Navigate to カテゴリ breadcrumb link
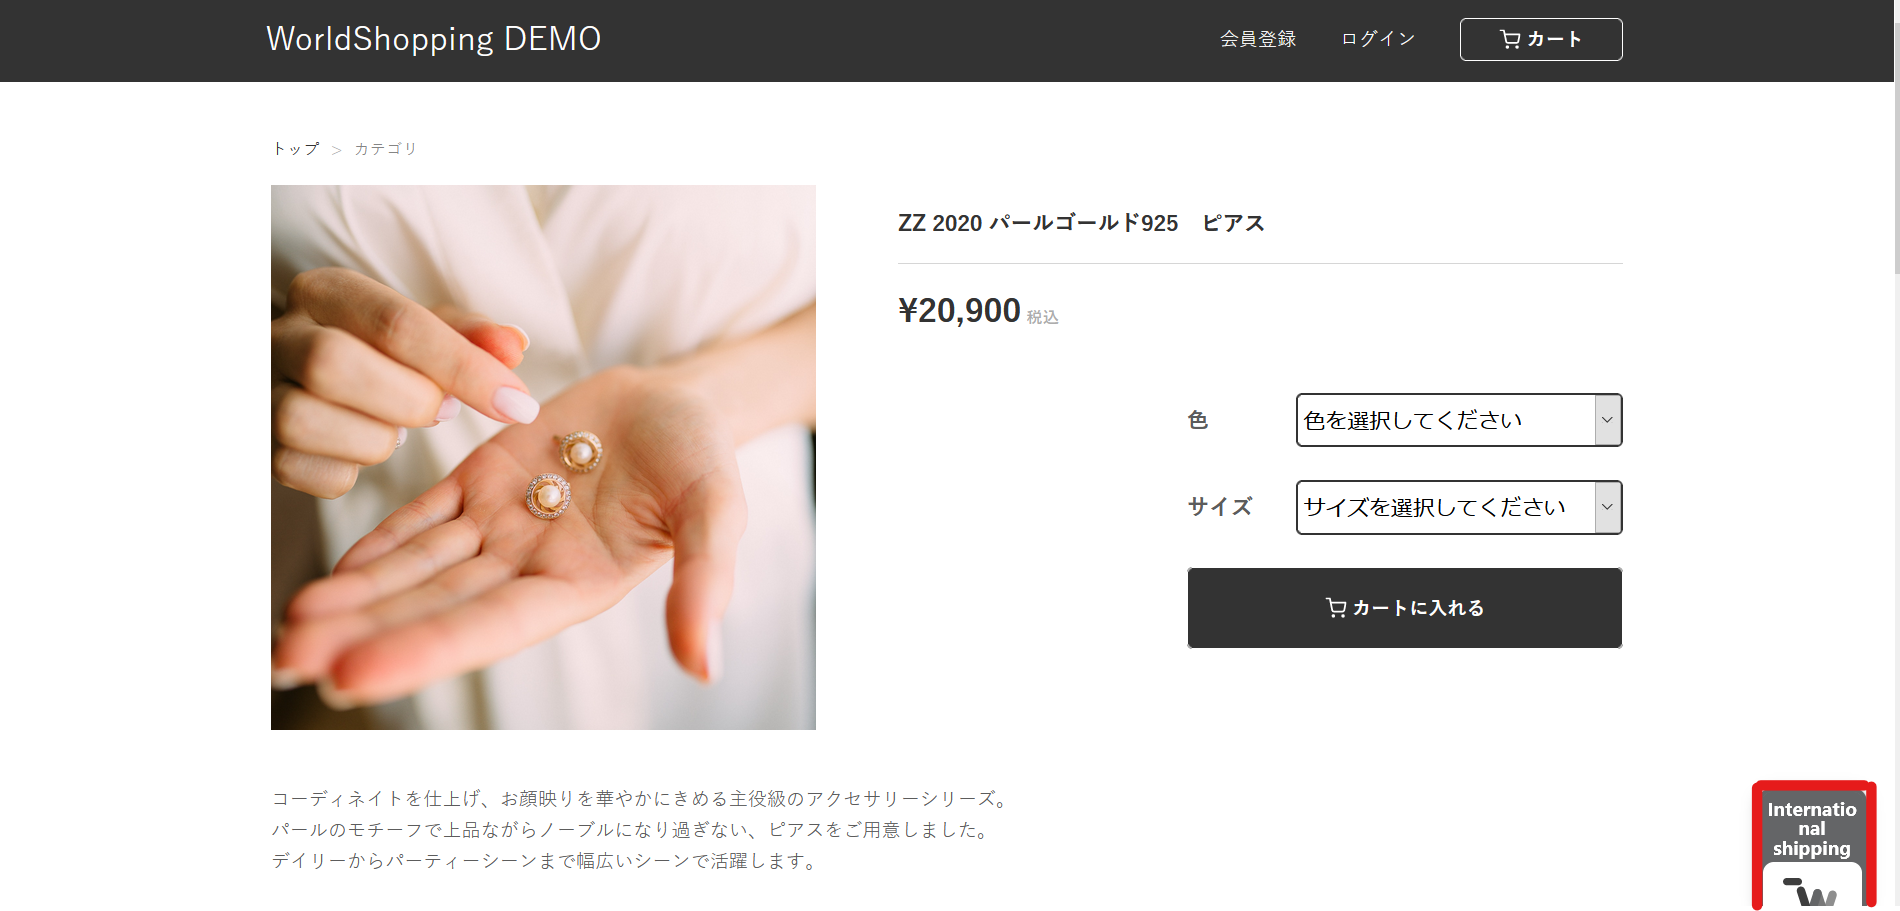 [385, 148]
